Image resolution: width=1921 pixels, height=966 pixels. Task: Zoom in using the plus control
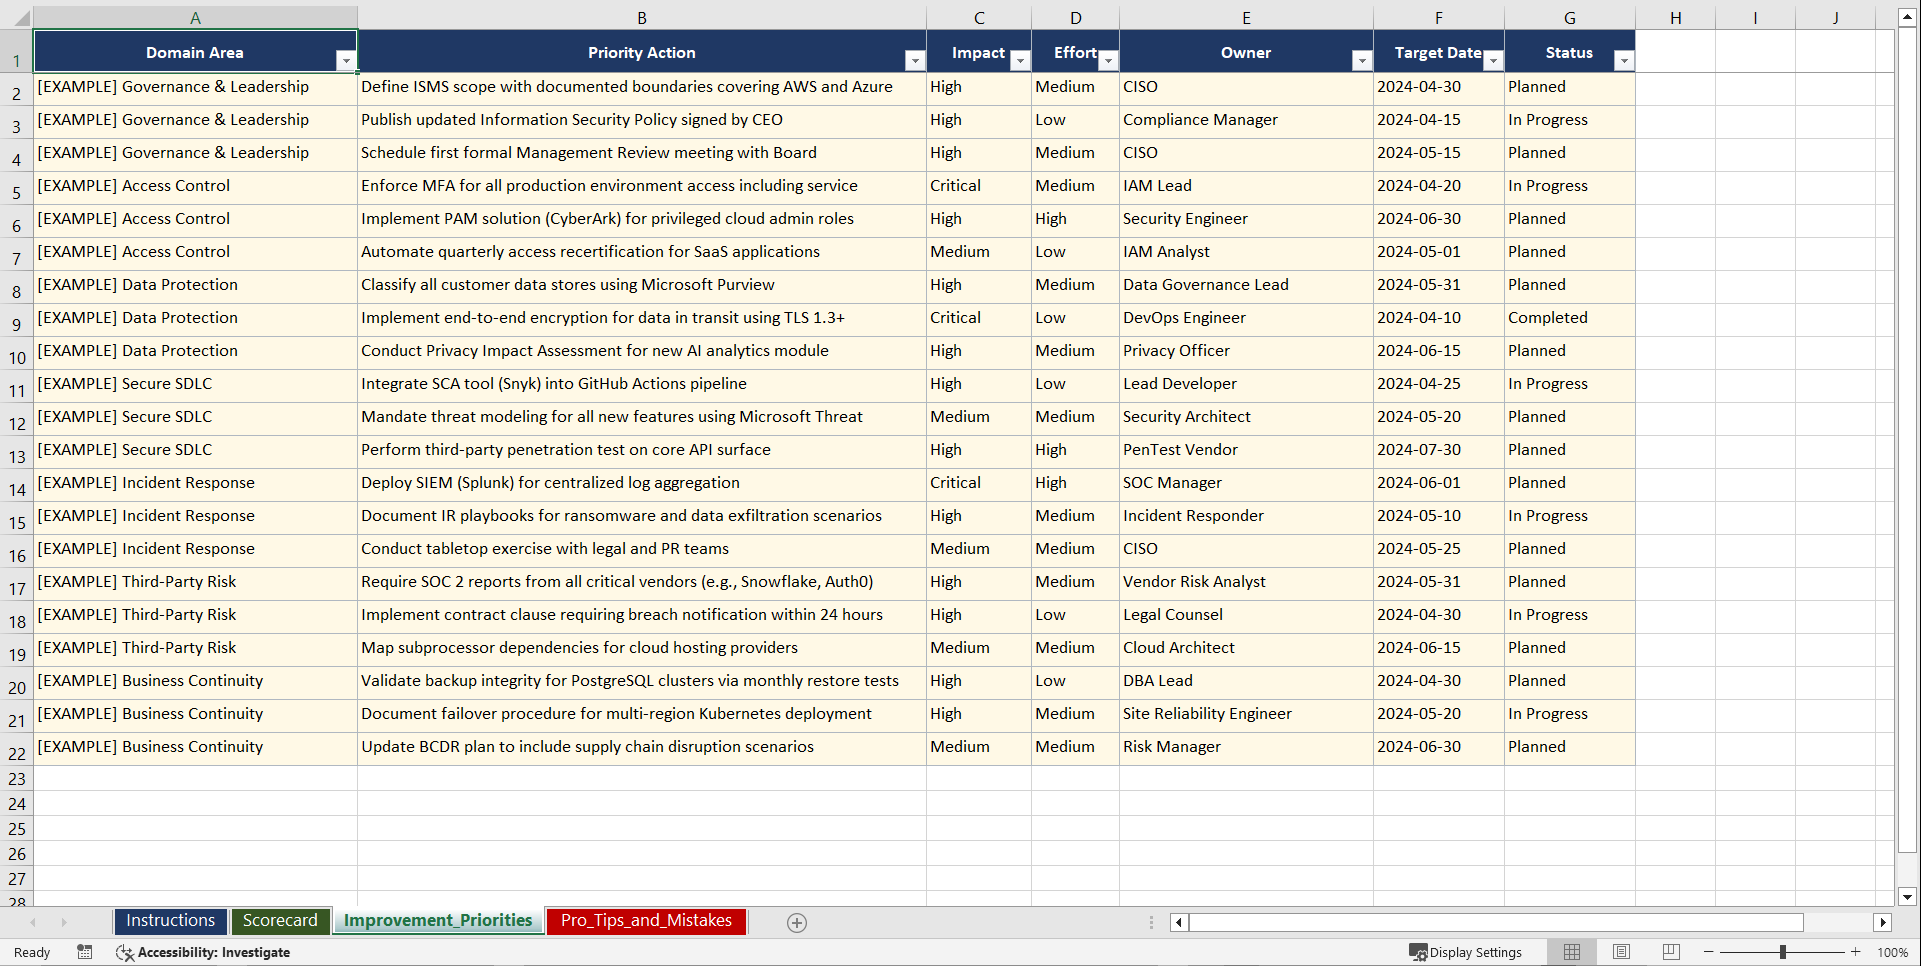[x=1855, y=952]
